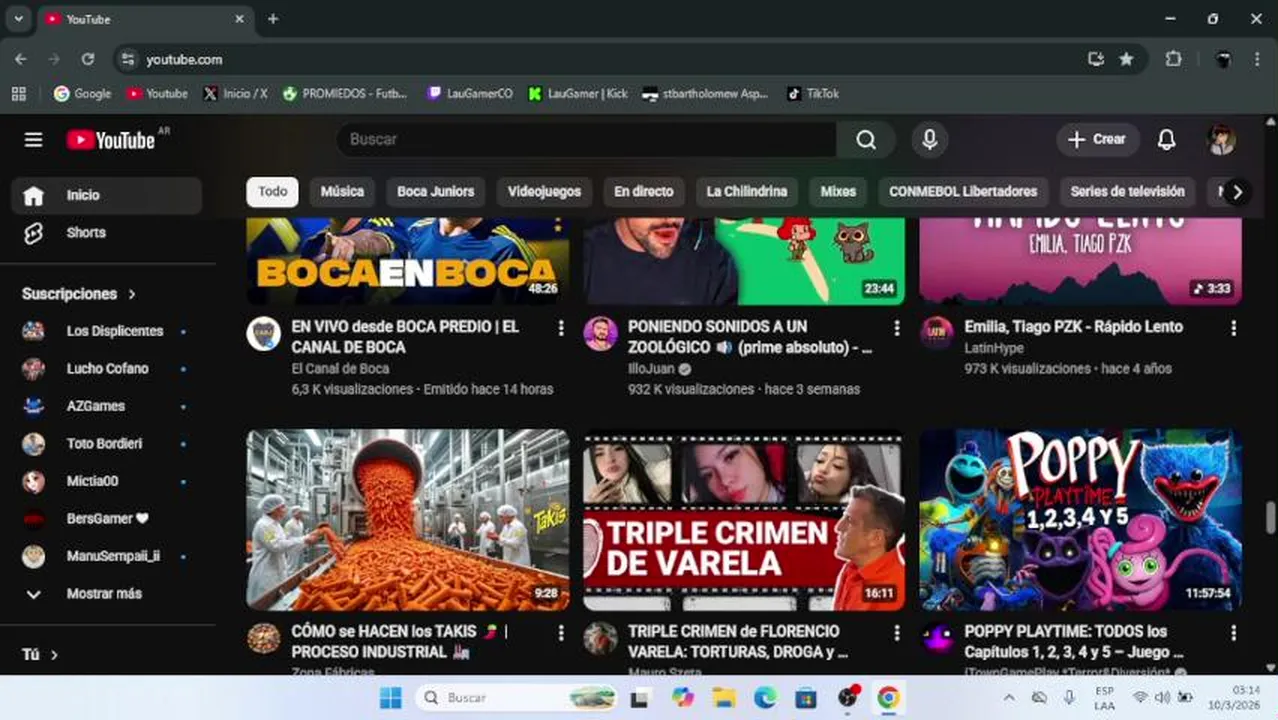This screenshot has width=1278, height=720.
Task: Show more filter chips with right arrow
Action: pos(1237,192)
